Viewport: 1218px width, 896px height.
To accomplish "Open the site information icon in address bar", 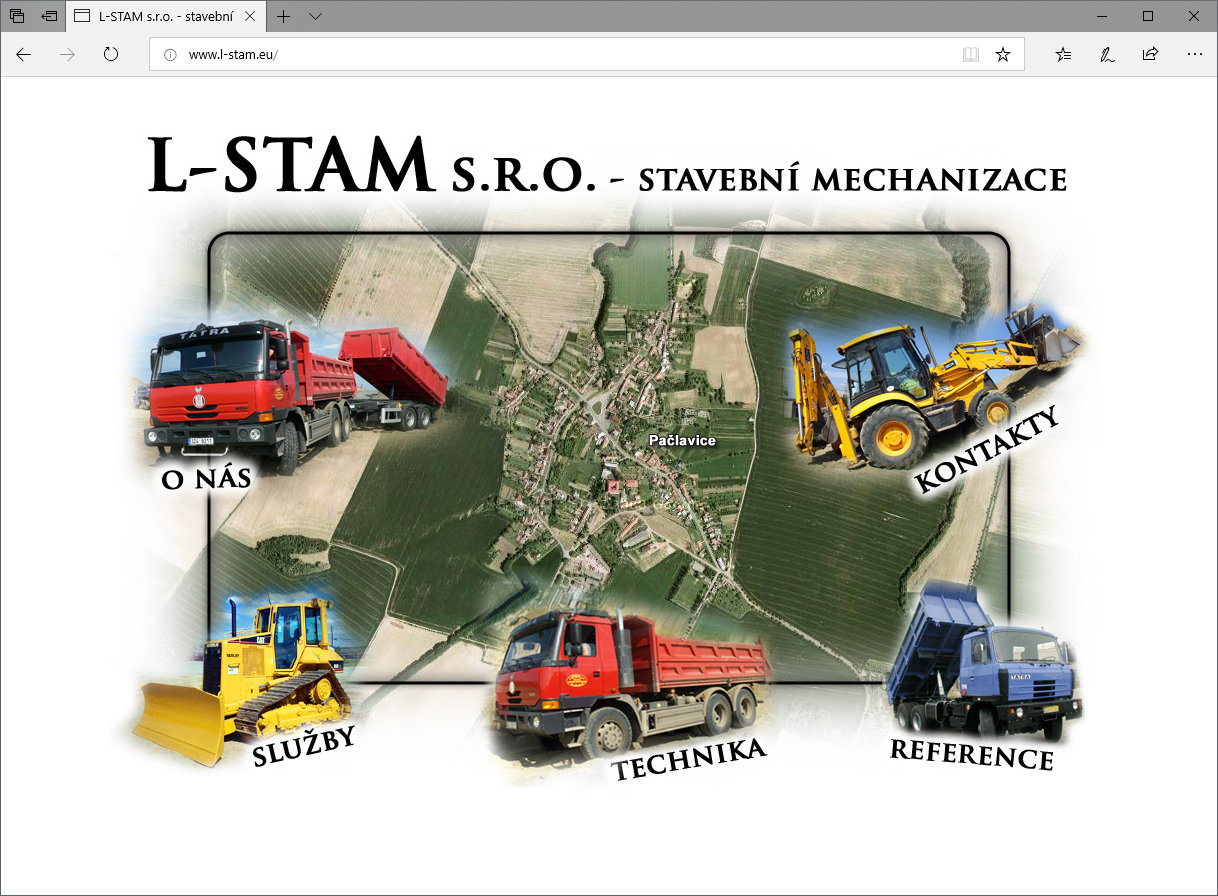I will pos(170,55).
